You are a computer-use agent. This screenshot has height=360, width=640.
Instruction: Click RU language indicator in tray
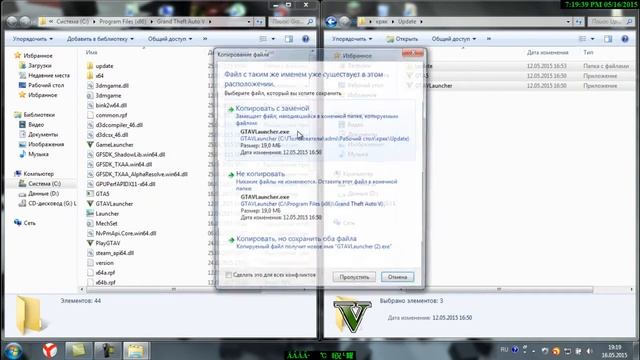pyautogui.click(x=504, y=350)
